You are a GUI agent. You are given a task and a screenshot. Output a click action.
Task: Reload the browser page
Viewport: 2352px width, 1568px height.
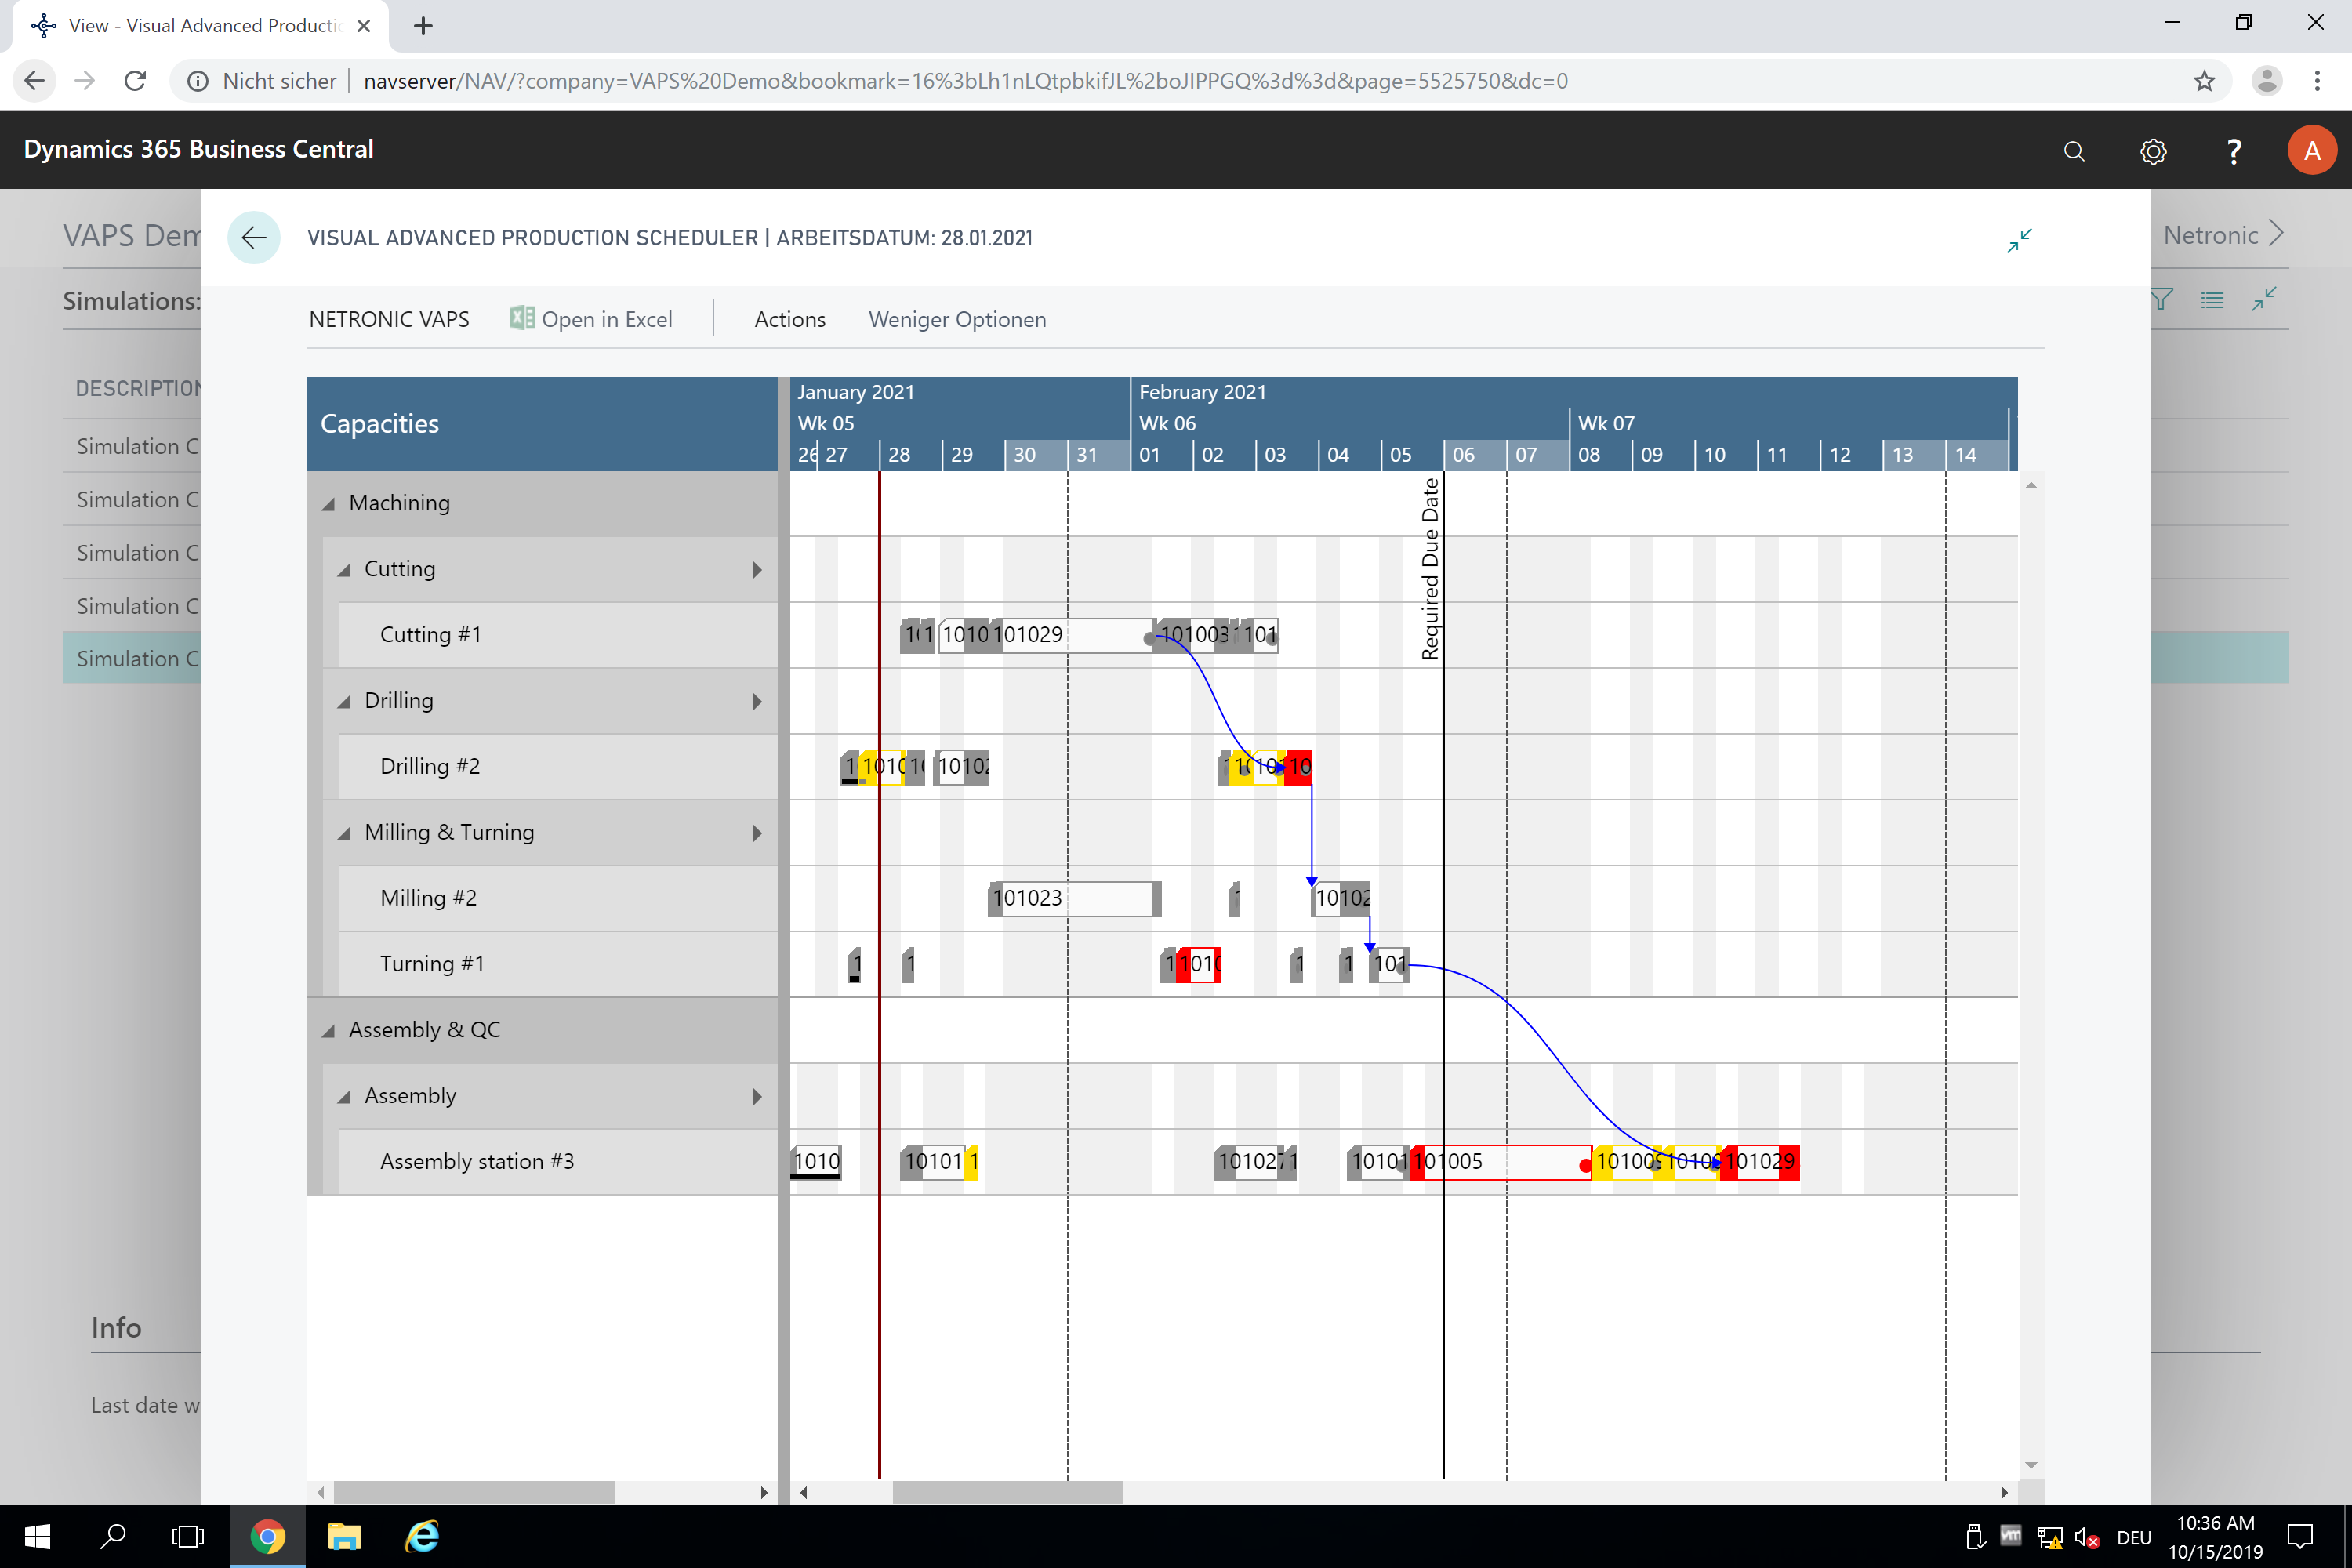(135, 81)
